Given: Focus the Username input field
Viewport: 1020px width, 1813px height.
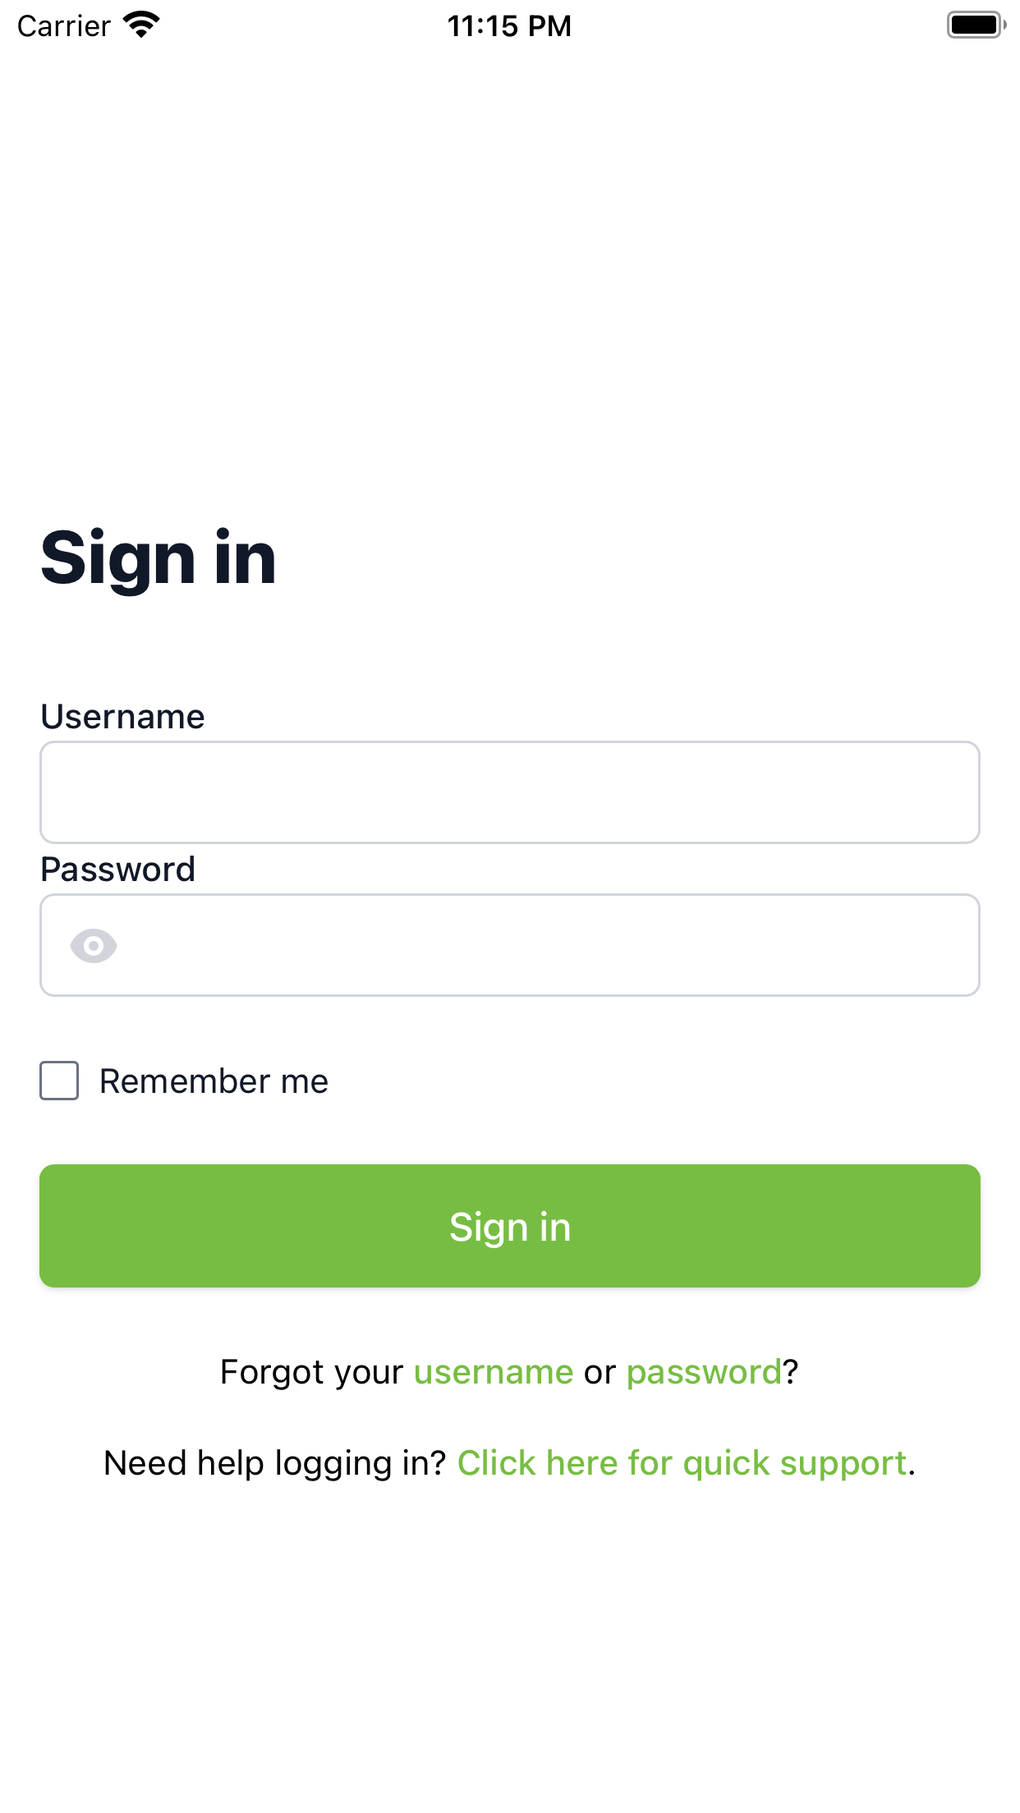Looking at the screenshot, I should [x=510, y=792].
